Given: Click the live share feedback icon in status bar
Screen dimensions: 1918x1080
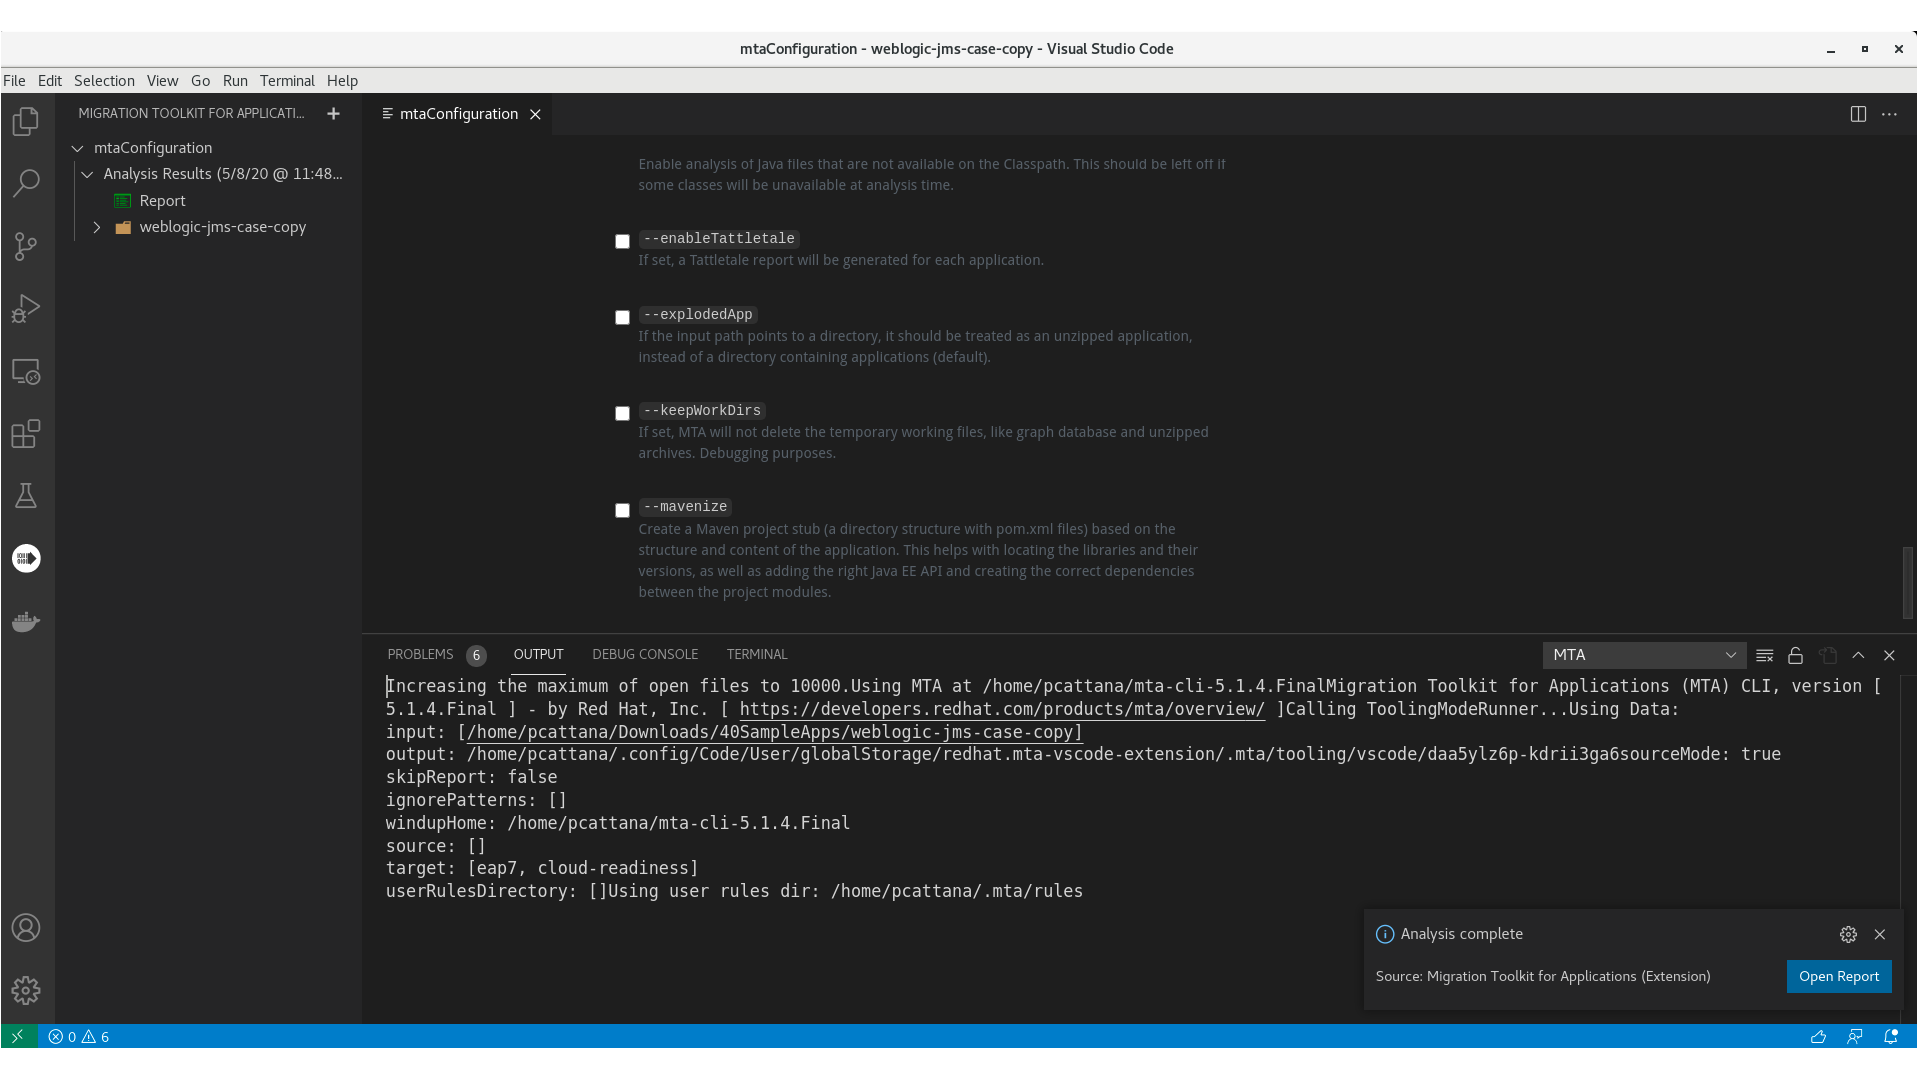Looking at the screenshot, I should [1854, 1037].
